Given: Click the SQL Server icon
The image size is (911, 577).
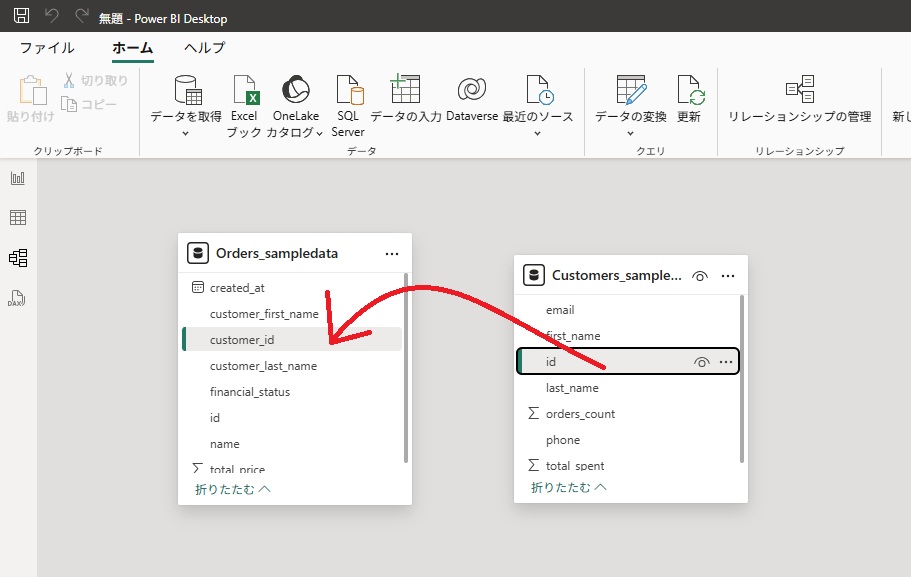Looking at the screenshot, I should coord(350,89).
